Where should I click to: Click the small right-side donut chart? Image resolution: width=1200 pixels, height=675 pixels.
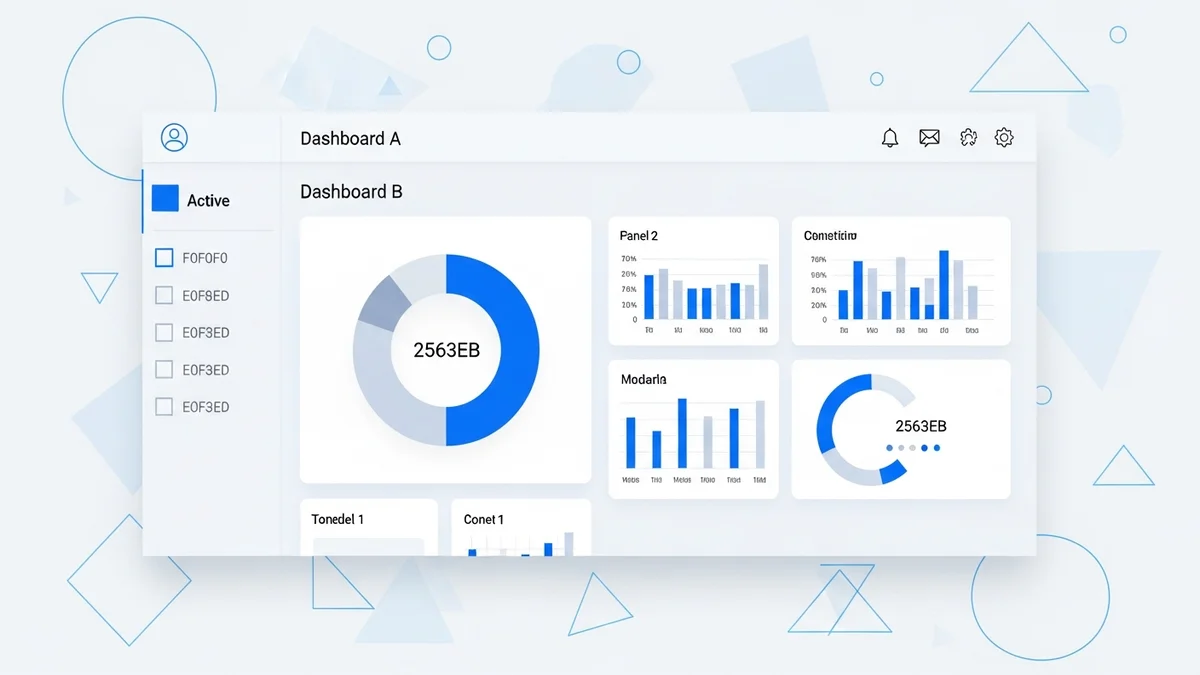click(x=857, y=428)
